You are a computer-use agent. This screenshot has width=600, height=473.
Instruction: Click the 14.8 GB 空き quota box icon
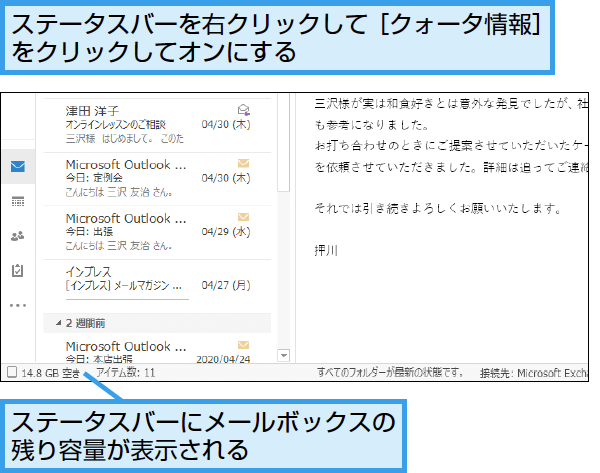pyautogui.click(x=11, y=372)
